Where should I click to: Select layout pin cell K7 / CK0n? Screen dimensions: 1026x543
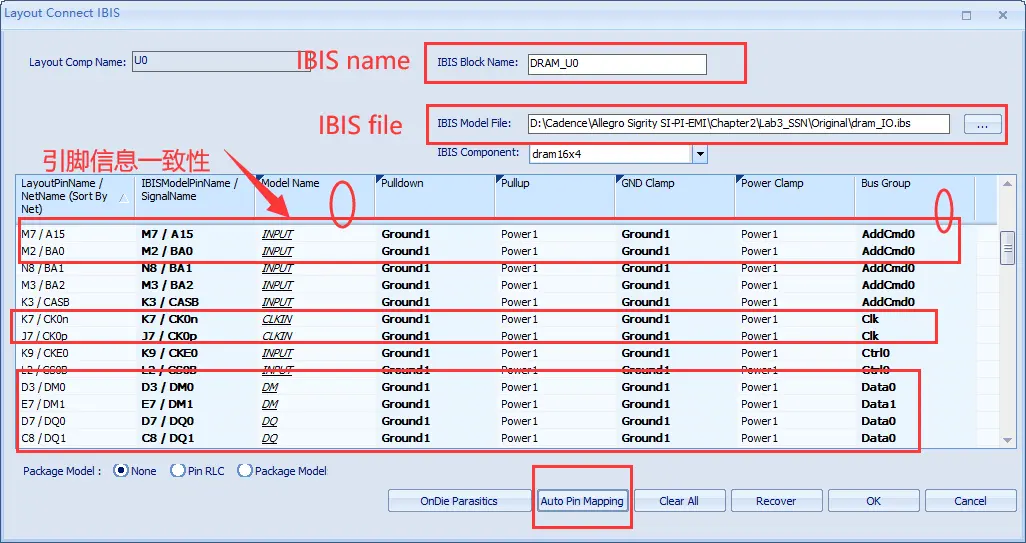point(75,319)
